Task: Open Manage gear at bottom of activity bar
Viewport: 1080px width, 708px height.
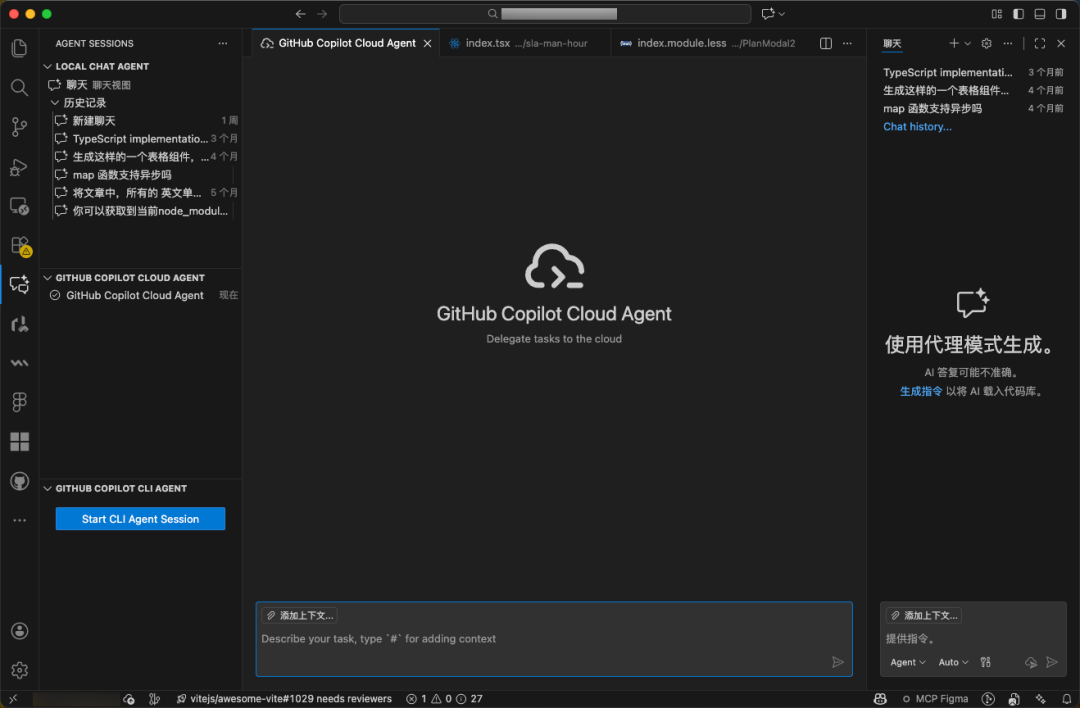Action: 19,670
